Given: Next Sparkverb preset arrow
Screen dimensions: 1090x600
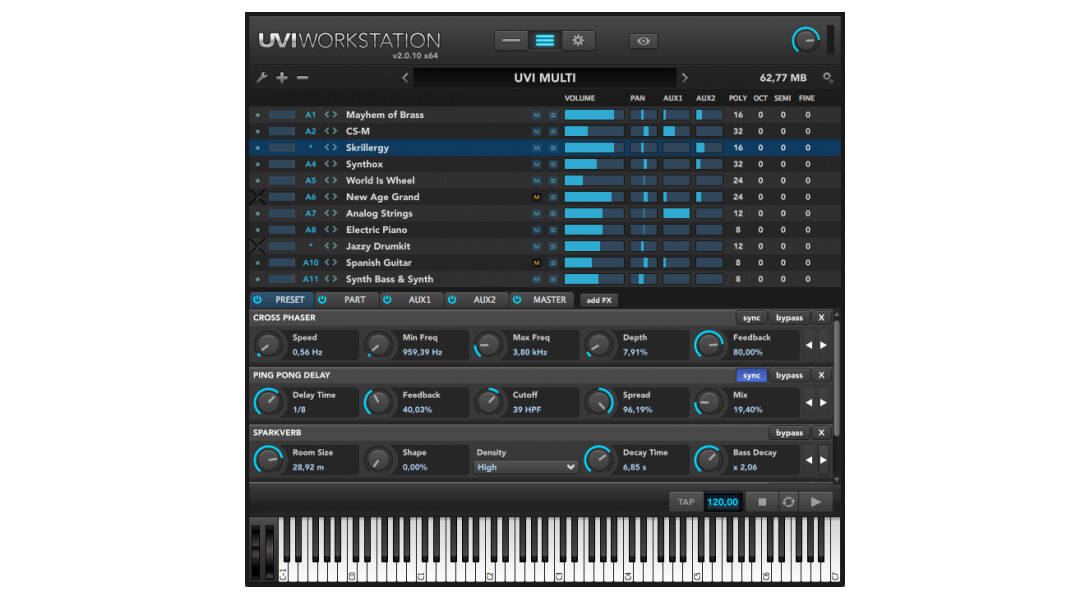Looking at the screenshot, I should click(x=823, y=460).
